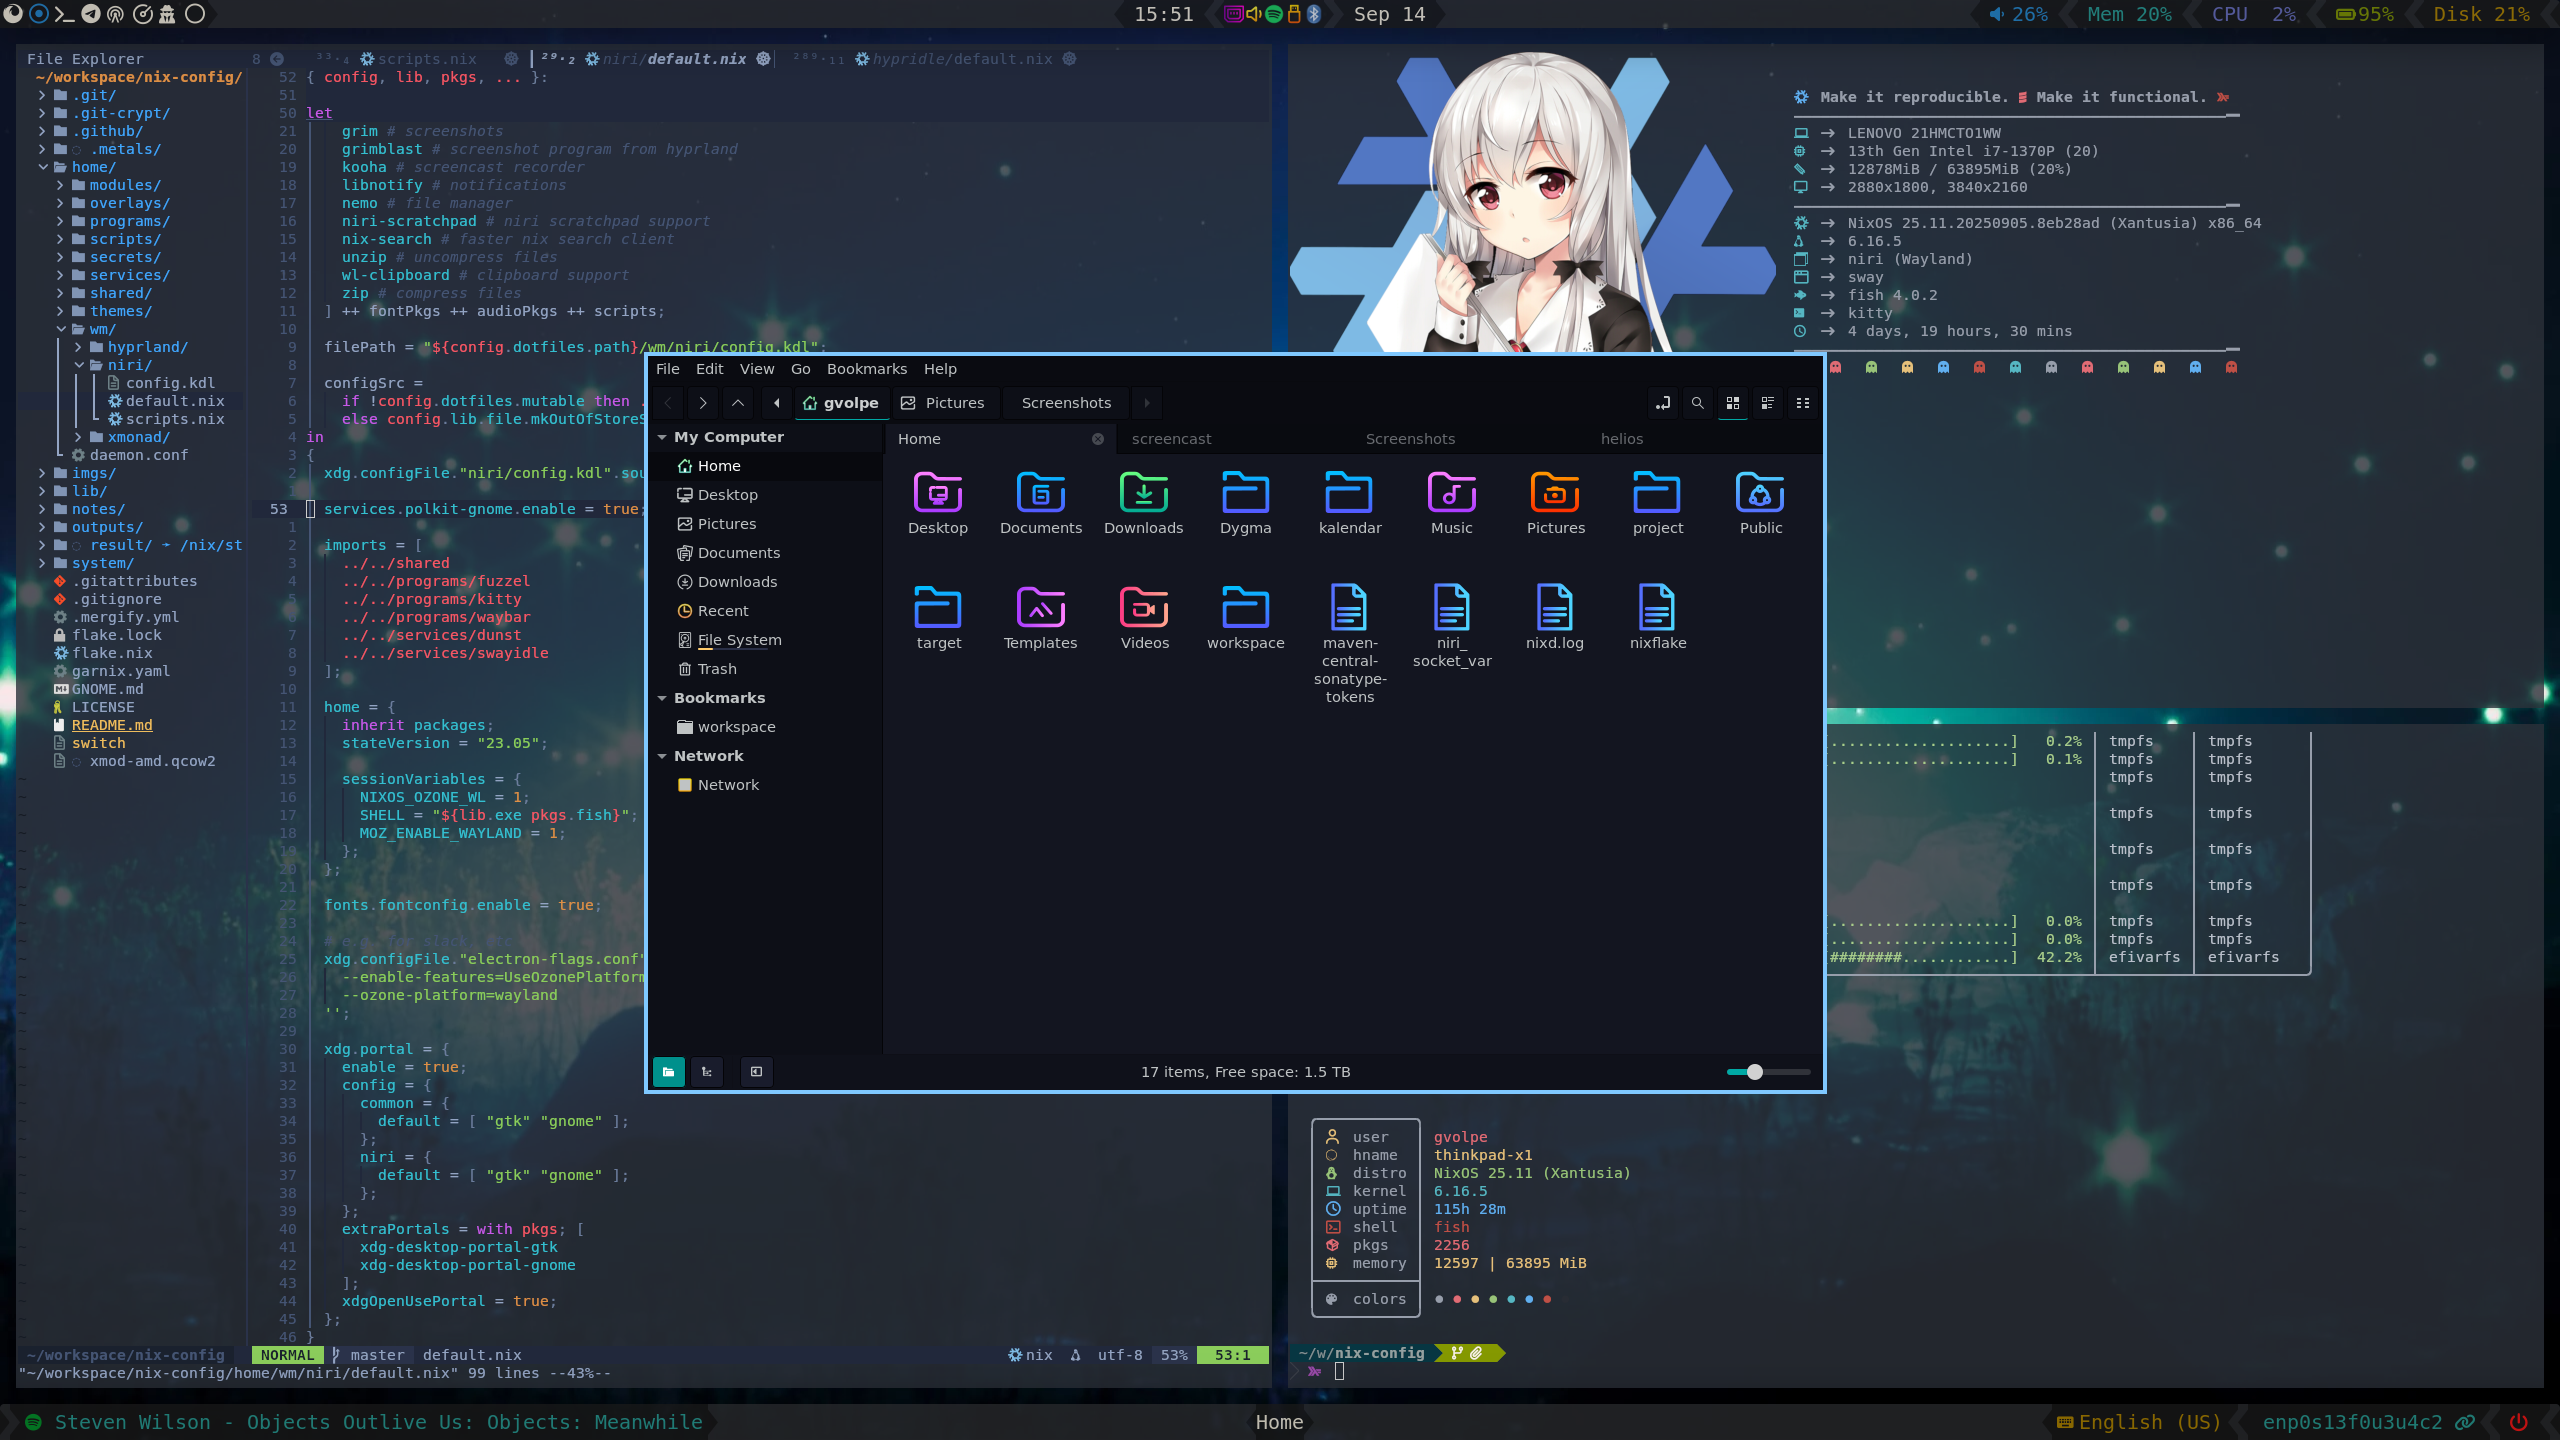Open the nixd.log file icon
The width and height of the screenshot is (2560, 1440).
click(1554, 608)
